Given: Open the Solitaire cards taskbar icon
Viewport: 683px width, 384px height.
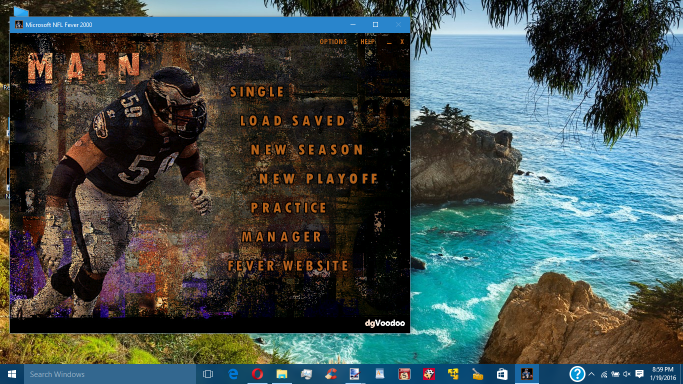Looking at the screenshot, I should (x=429, y=374).
